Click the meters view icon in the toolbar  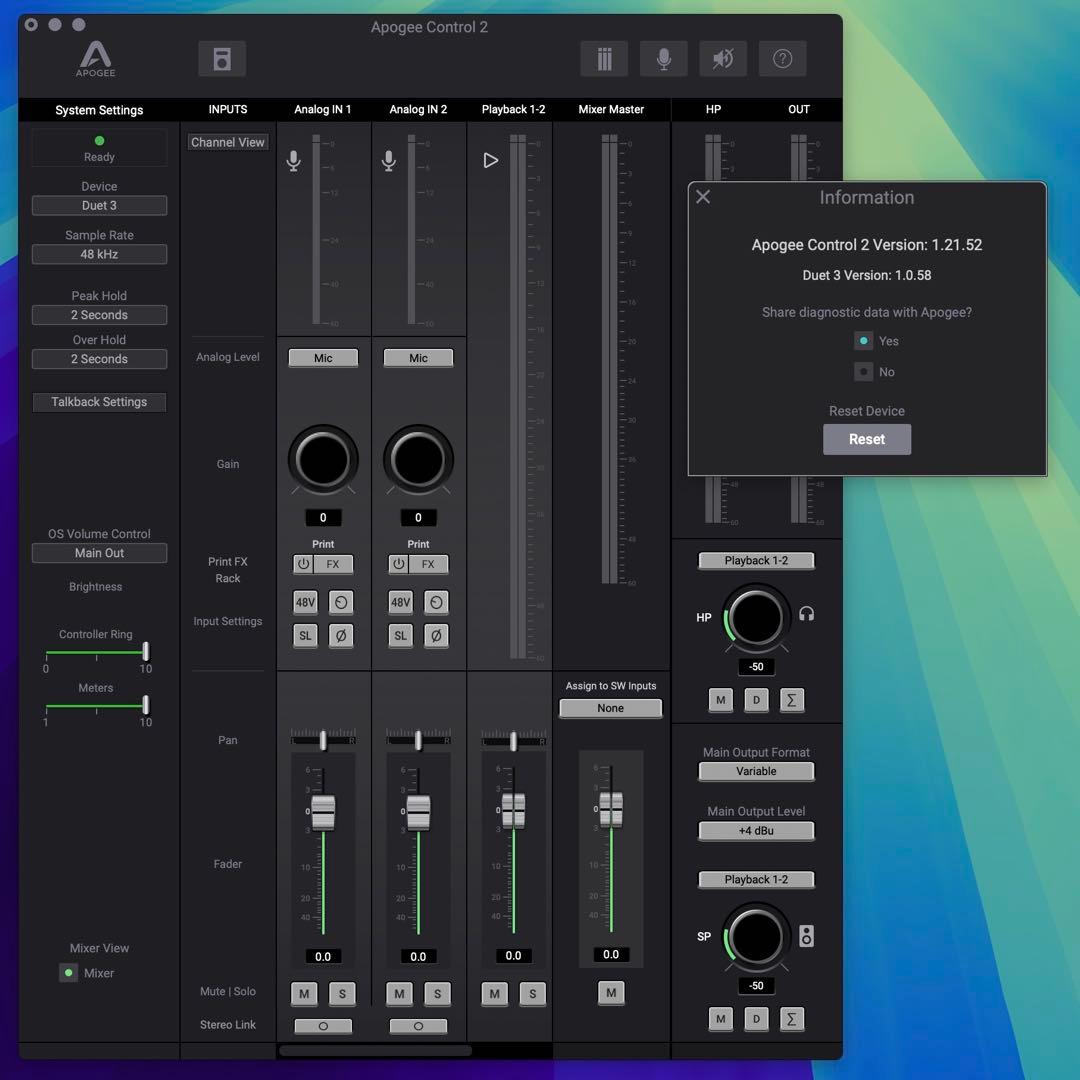603,58
